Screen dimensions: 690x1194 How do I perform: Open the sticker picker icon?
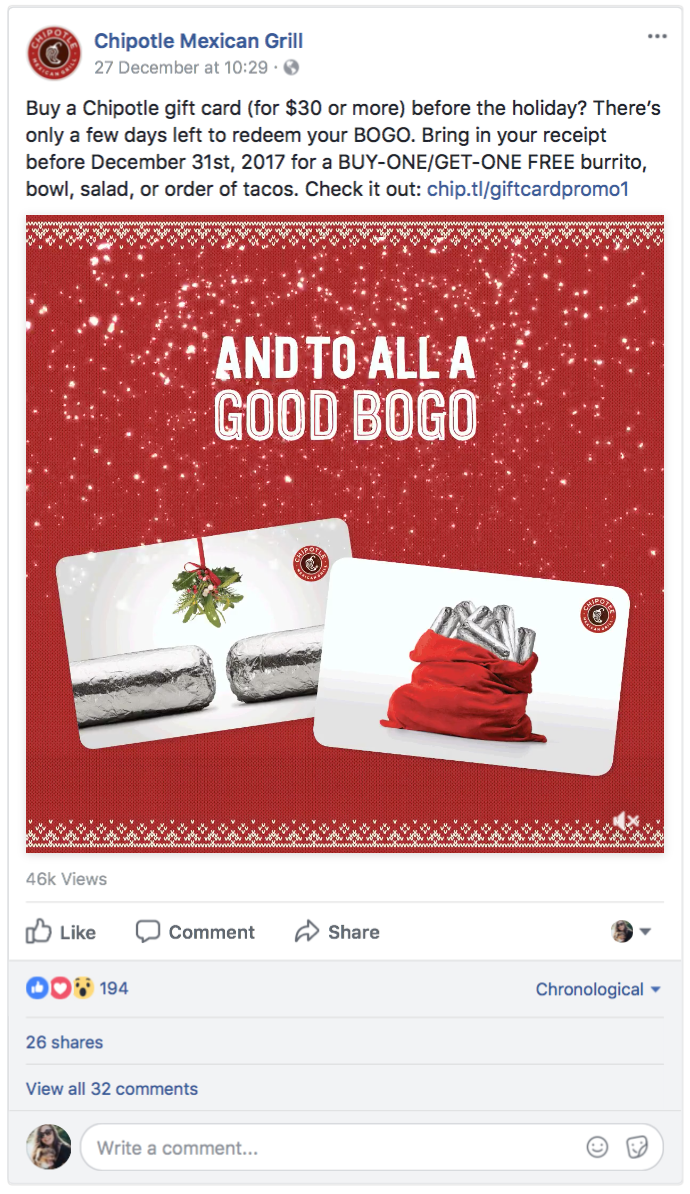click(637, 1147)
